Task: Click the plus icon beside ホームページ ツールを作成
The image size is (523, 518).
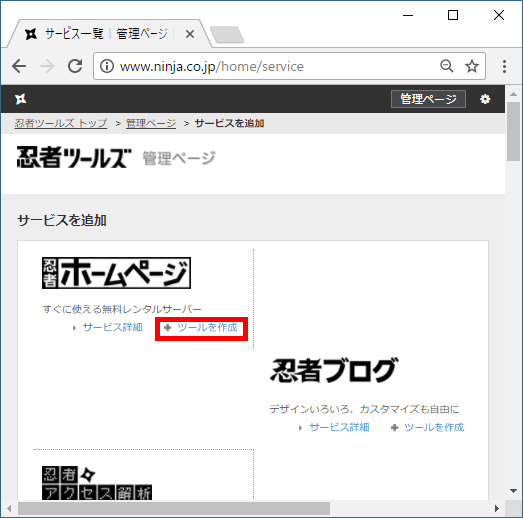Action: [x=168, y=328]
